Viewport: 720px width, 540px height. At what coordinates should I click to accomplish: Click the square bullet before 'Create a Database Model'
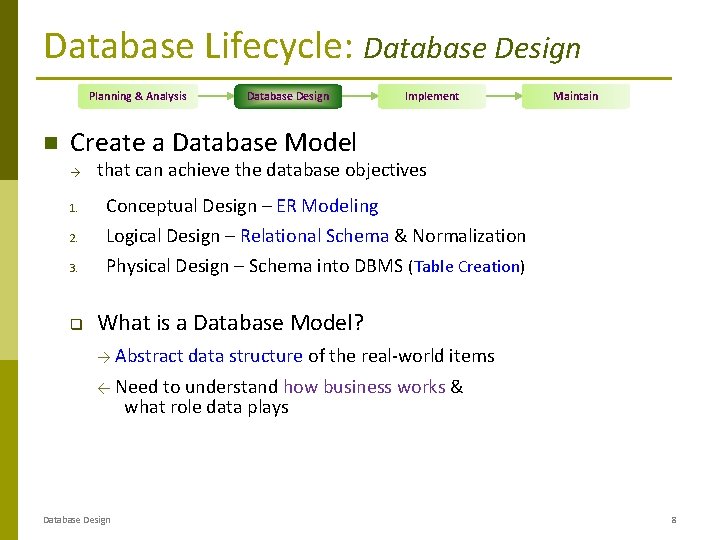click(x=51, y=143)
